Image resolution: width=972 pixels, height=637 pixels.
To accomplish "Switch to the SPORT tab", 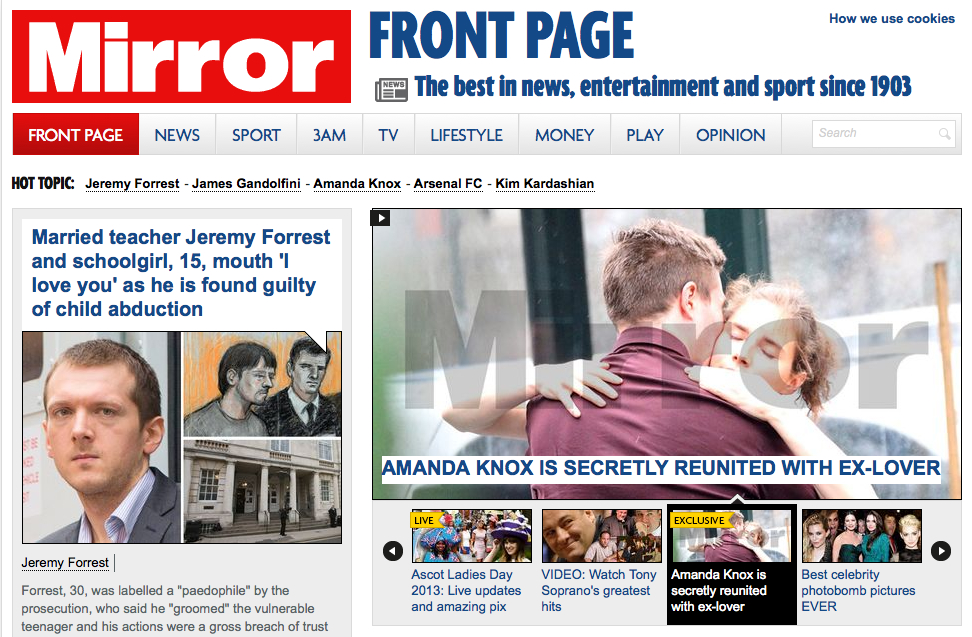I will [256, 134].
